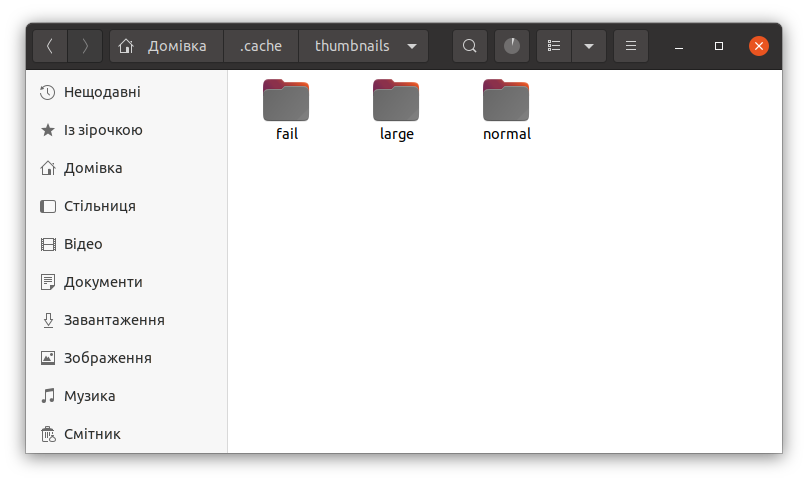This screenshot has height=482, width=808.
Task: Go to Домівка in the path bar
Action: click(x=166, y=46)
